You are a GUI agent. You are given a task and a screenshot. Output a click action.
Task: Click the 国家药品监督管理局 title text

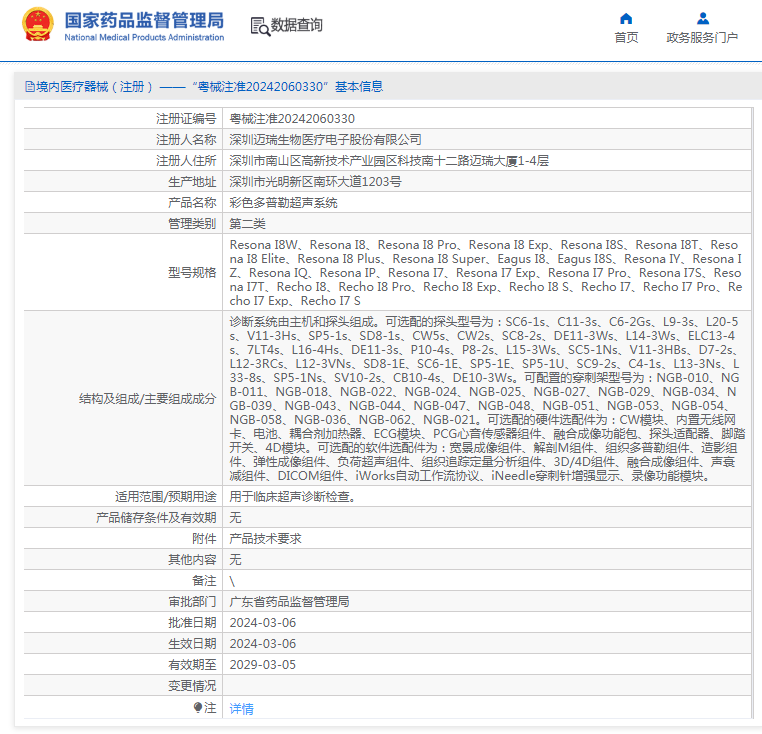tap(143, 20)
